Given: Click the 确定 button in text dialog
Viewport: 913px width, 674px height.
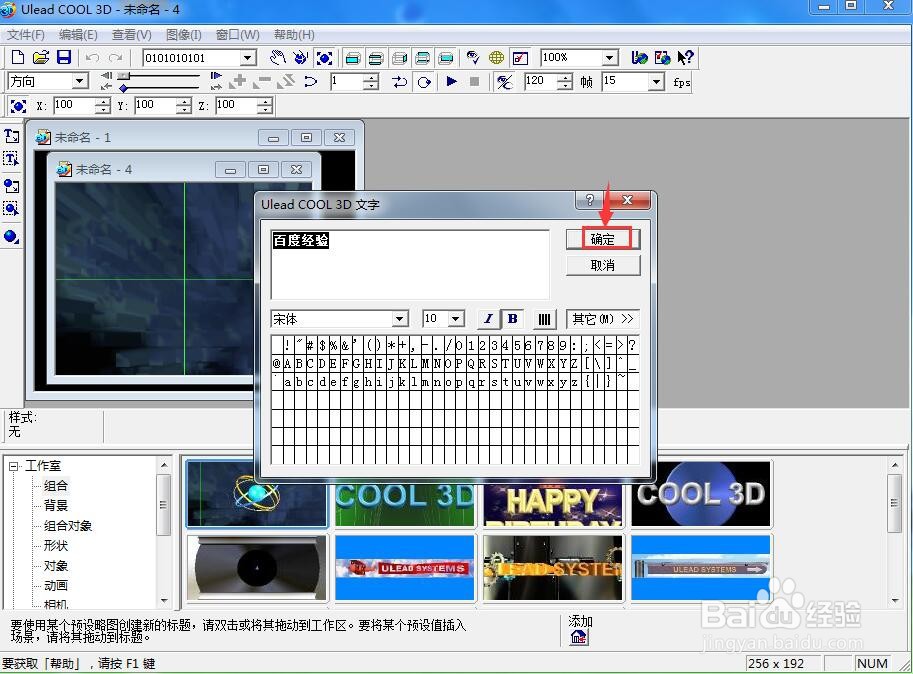Looking at the screenshot, I should 603,239.
